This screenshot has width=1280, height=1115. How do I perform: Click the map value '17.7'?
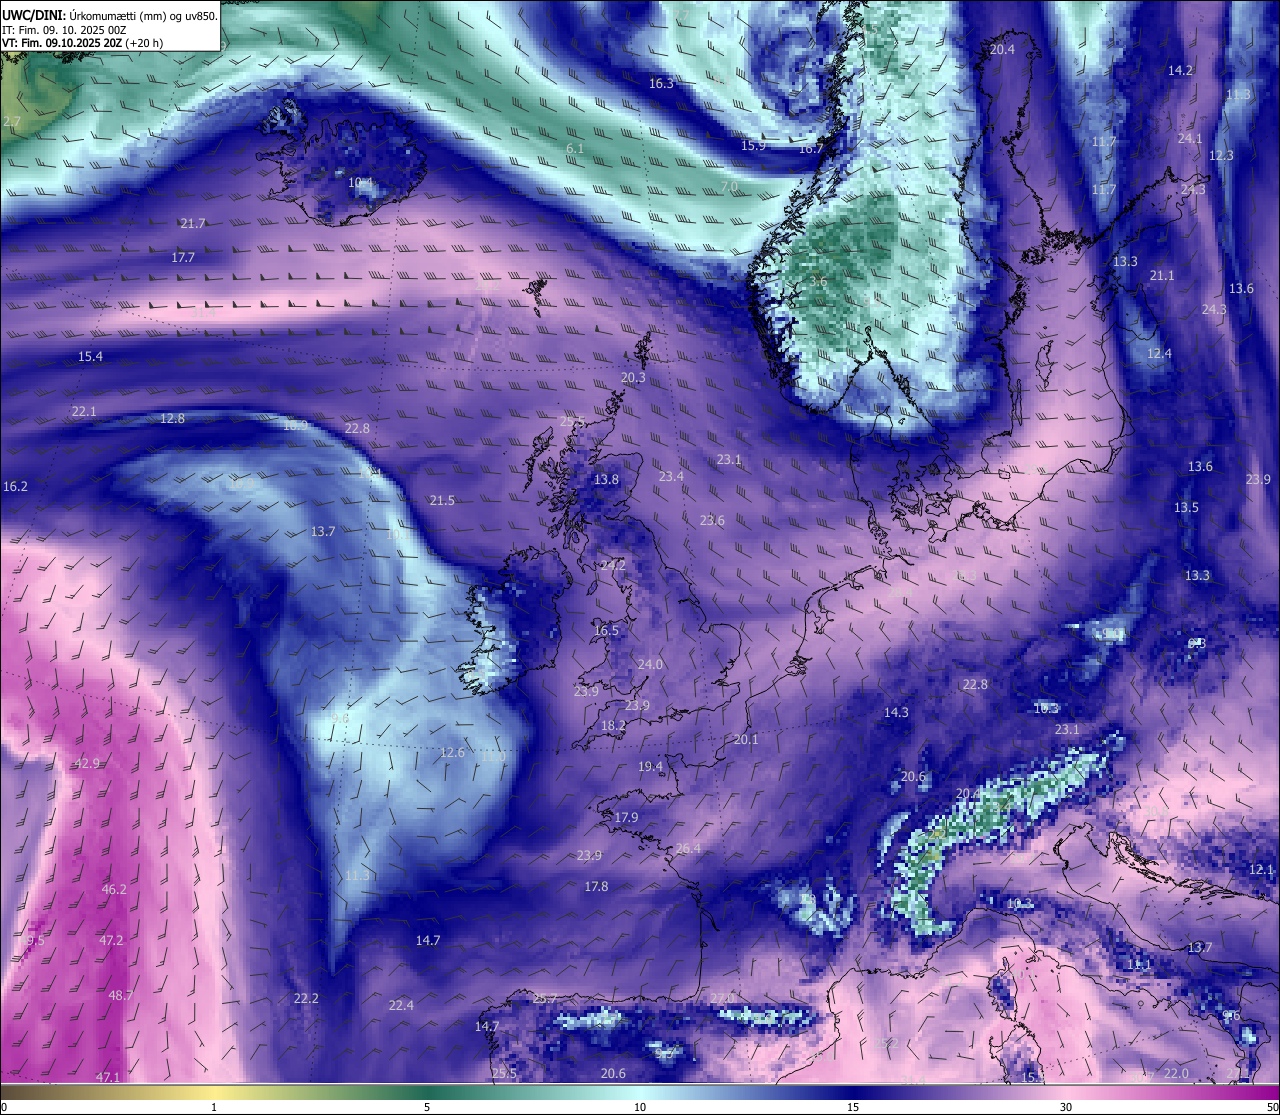pos(183,257)
